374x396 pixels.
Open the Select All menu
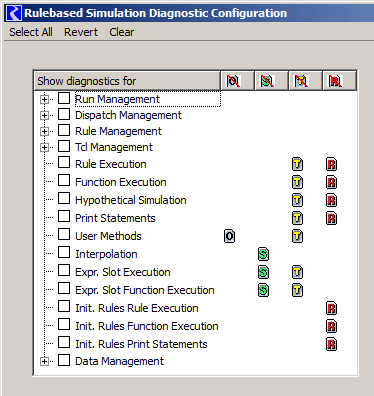[x=31, y=32]
